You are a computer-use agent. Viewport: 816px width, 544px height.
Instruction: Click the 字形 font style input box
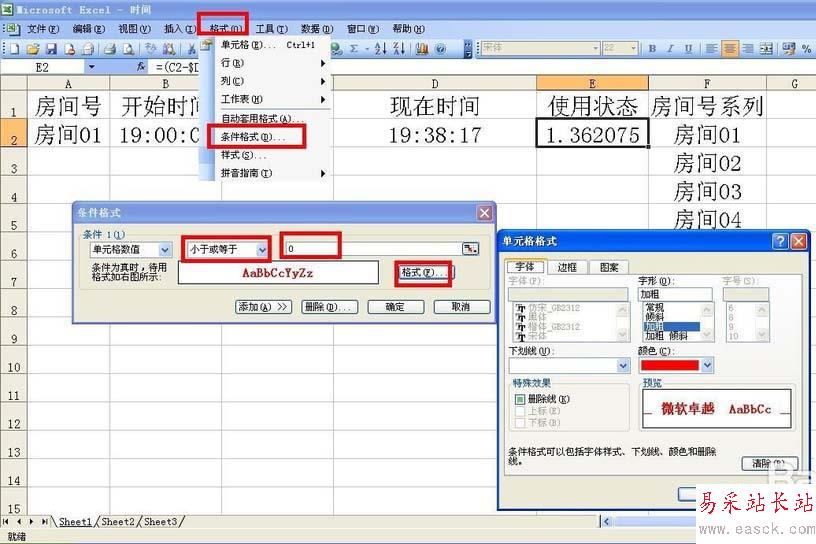point(675,294)
